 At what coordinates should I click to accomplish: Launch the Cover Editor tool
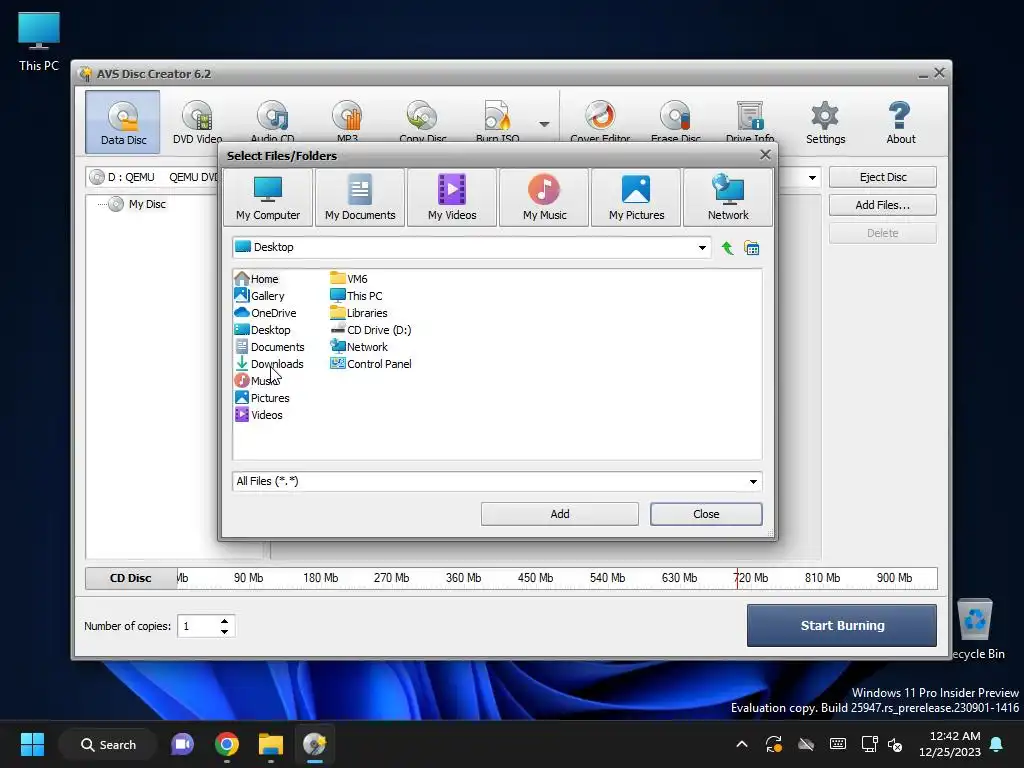click(600, 122)
